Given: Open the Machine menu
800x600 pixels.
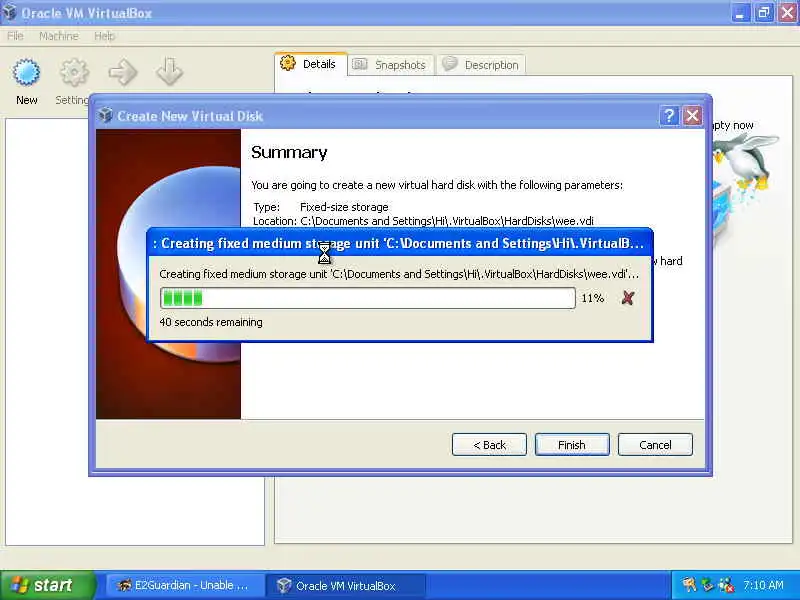Looking at the screenshot, I should point(59,36).
